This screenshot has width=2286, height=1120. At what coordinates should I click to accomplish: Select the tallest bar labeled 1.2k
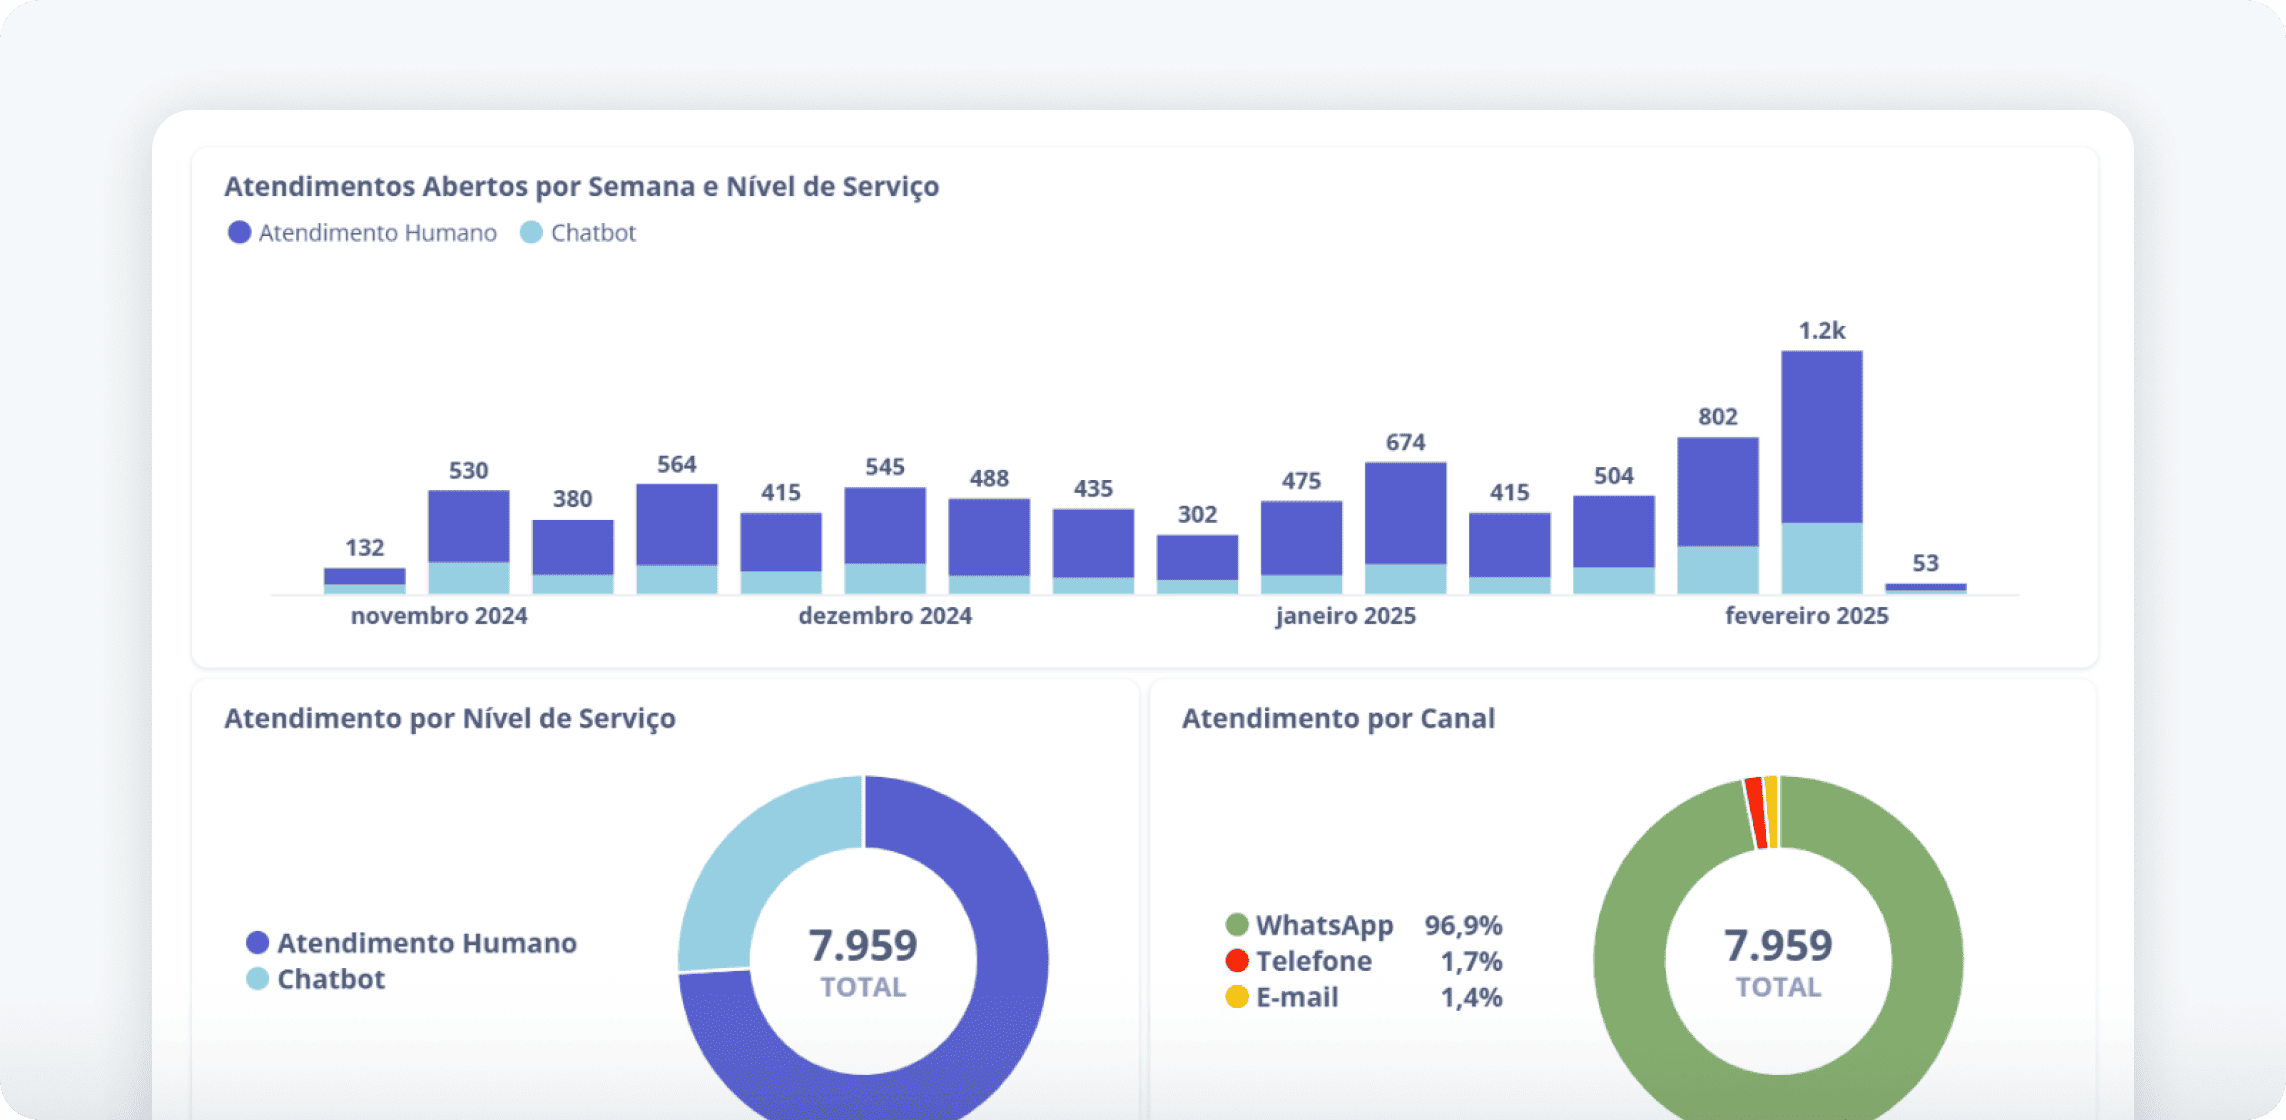pyautogui.click(x=1821, y=472)
